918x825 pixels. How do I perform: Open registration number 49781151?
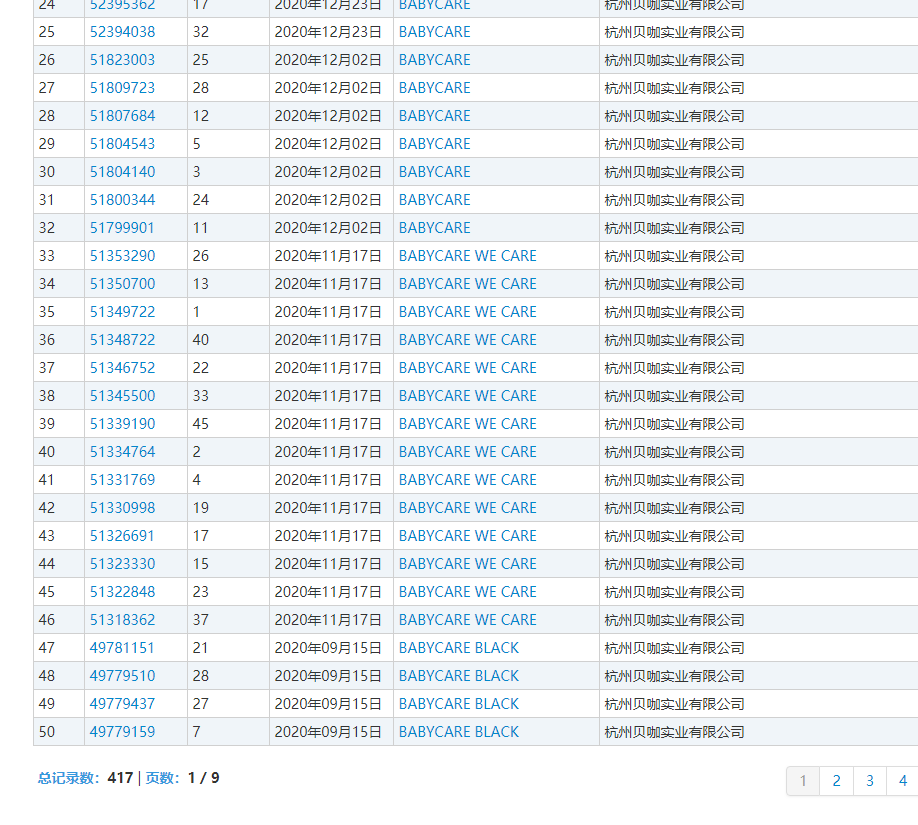coord(122,648)
